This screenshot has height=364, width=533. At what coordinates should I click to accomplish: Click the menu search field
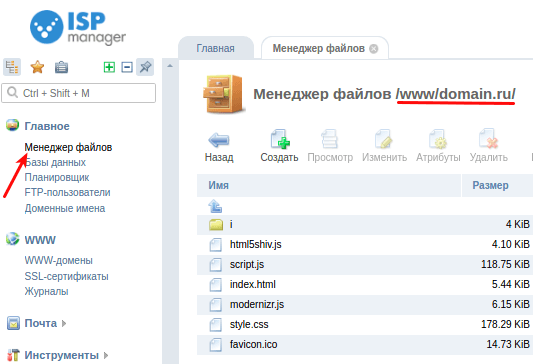click(79, 93)
